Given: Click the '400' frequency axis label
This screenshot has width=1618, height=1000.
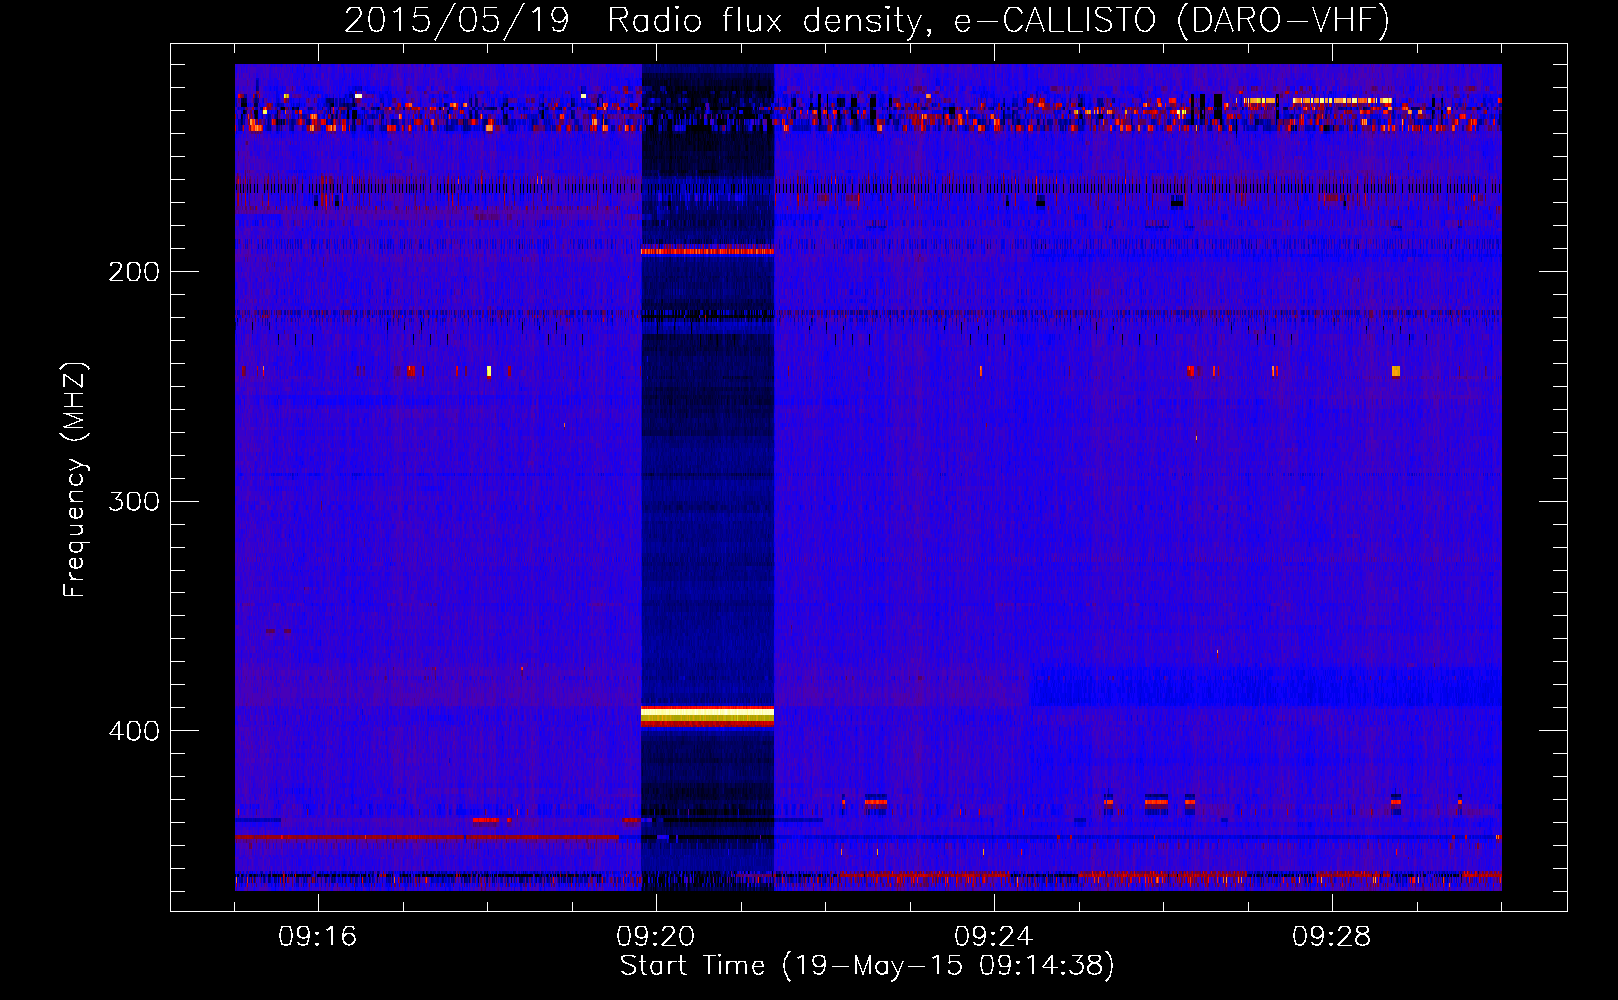Looking at the screenshot, I should coord(134,731).
